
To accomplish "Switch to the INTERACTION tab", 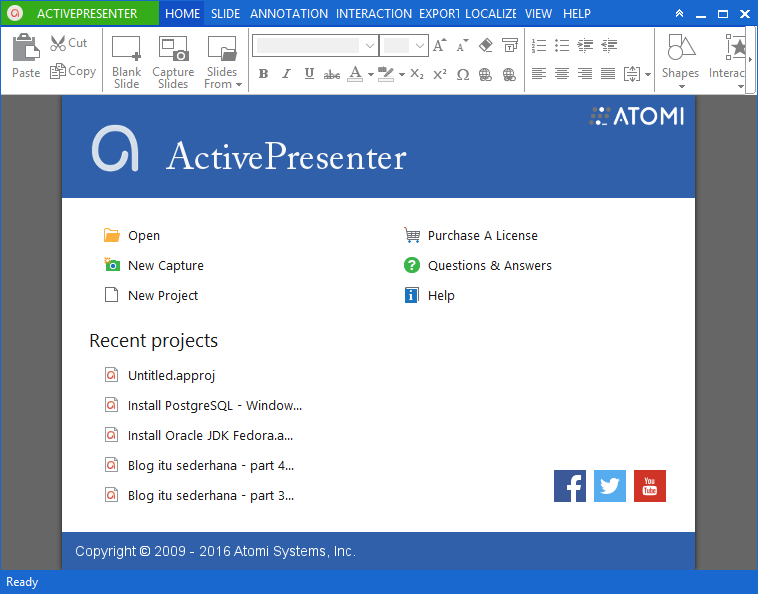I will [x=374, y=14].
